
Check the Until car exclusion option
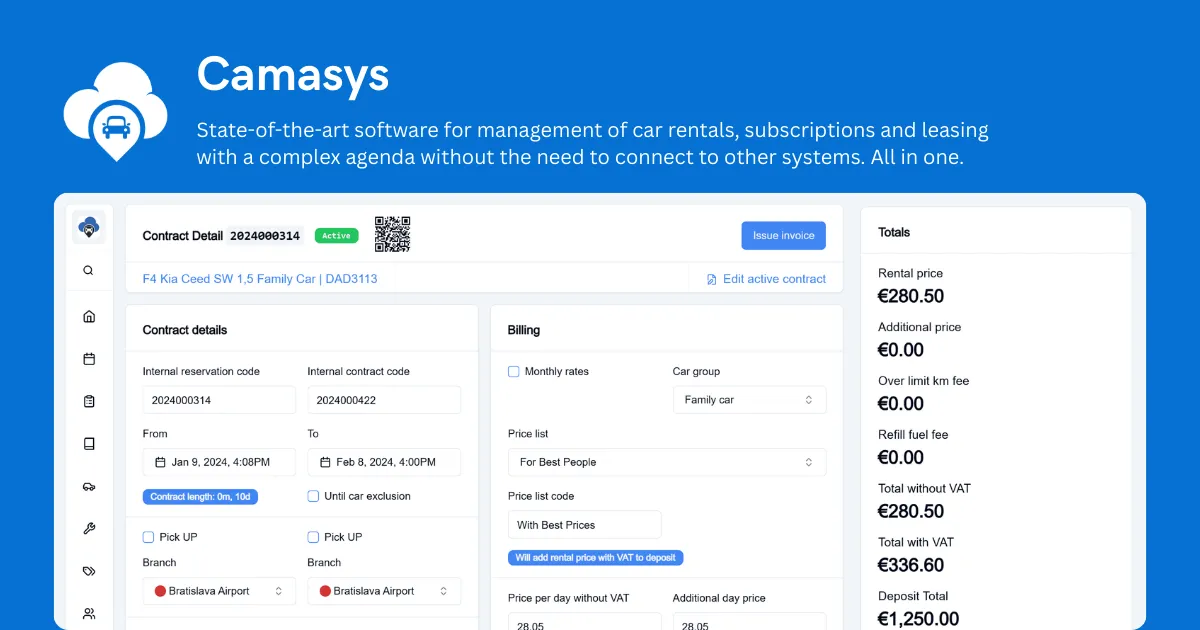click(x=315, y=496)
